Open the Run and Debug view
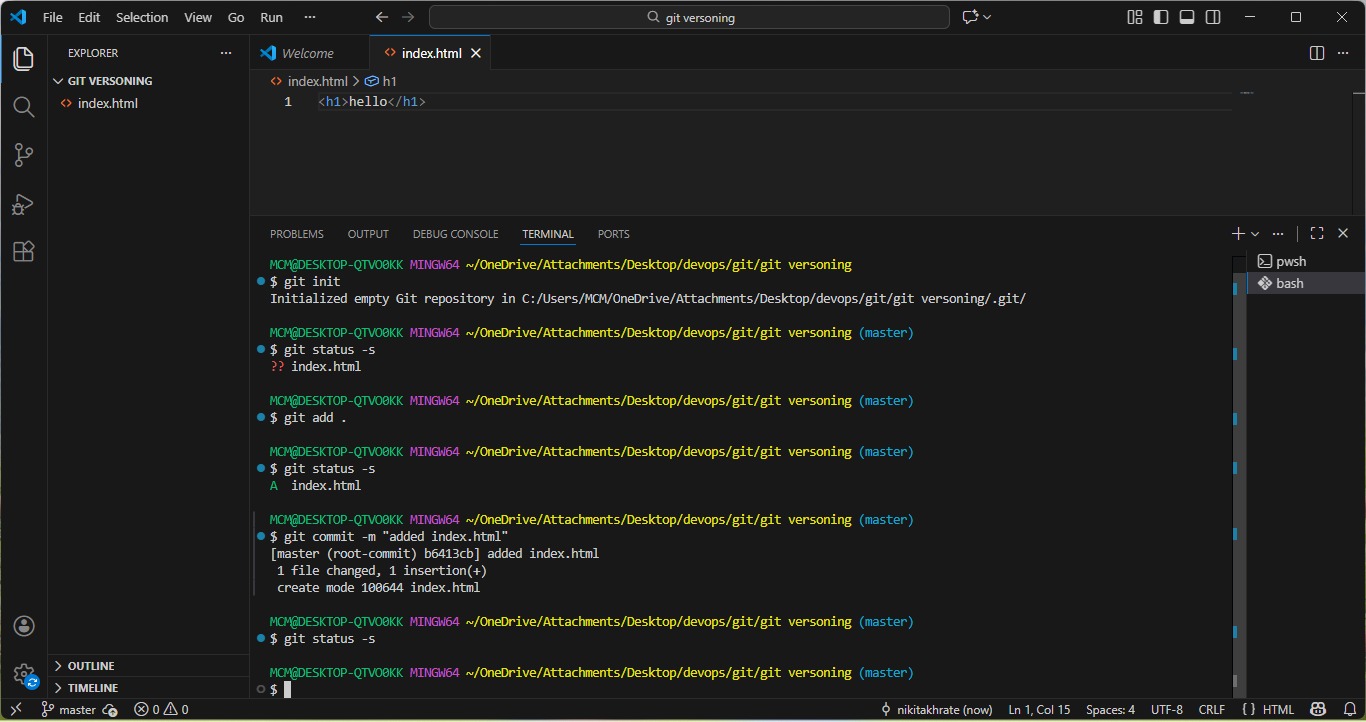 (x=24, y=204)
